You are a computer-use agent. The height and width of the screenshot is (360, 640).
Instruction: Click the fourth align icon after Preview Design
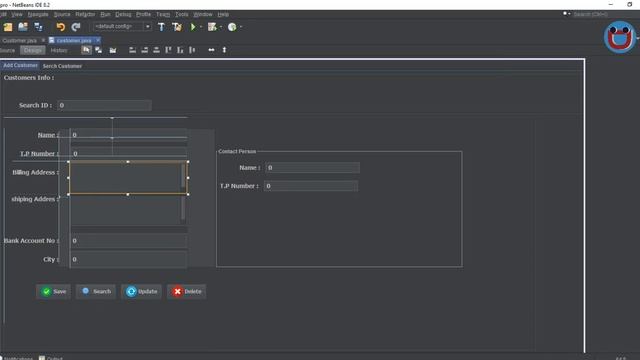point(168,50)
